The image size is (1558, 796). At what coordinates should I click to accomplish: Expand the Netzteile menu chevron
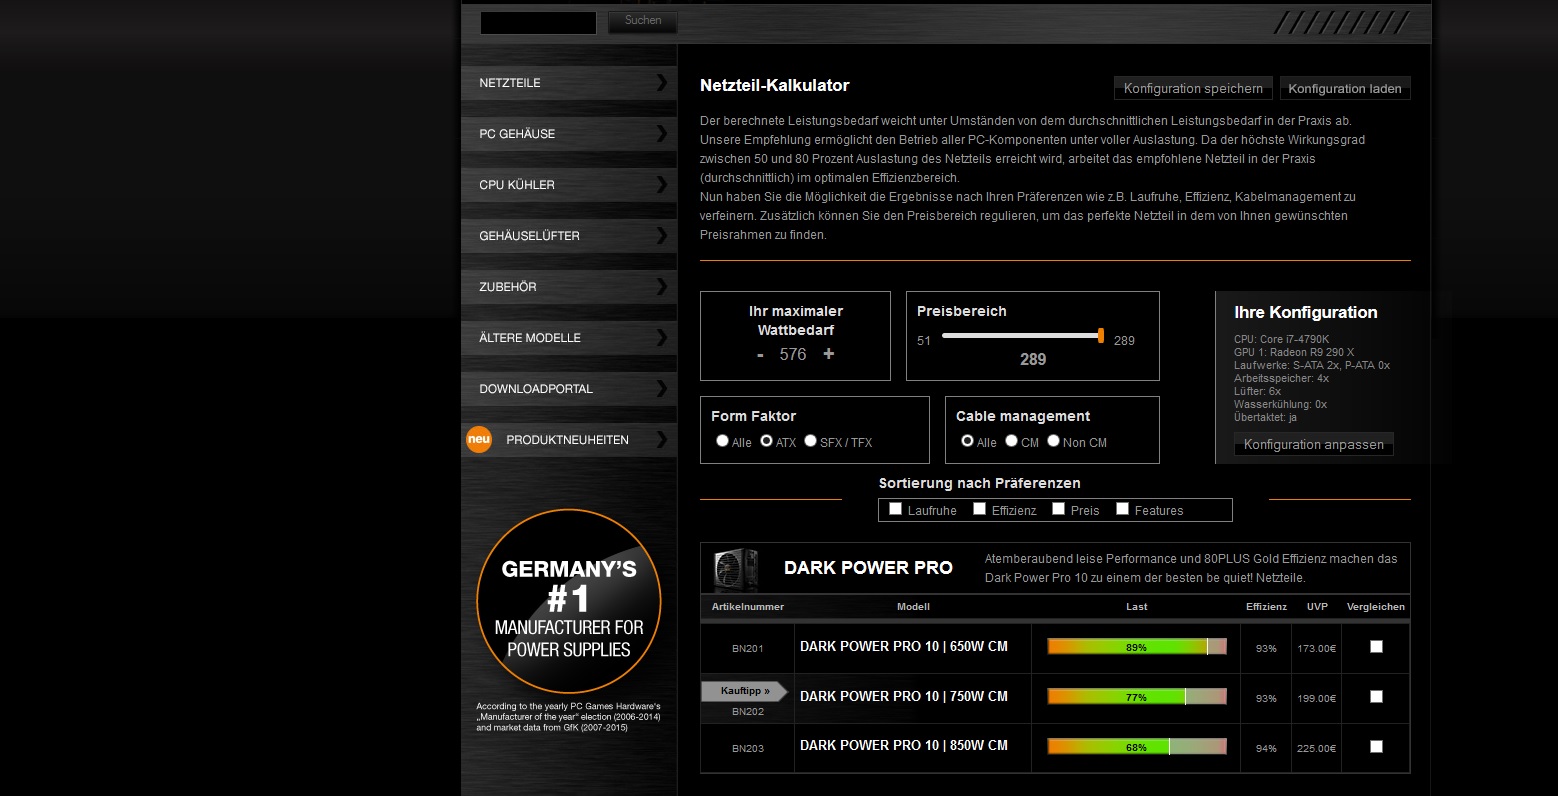point(661,82)
